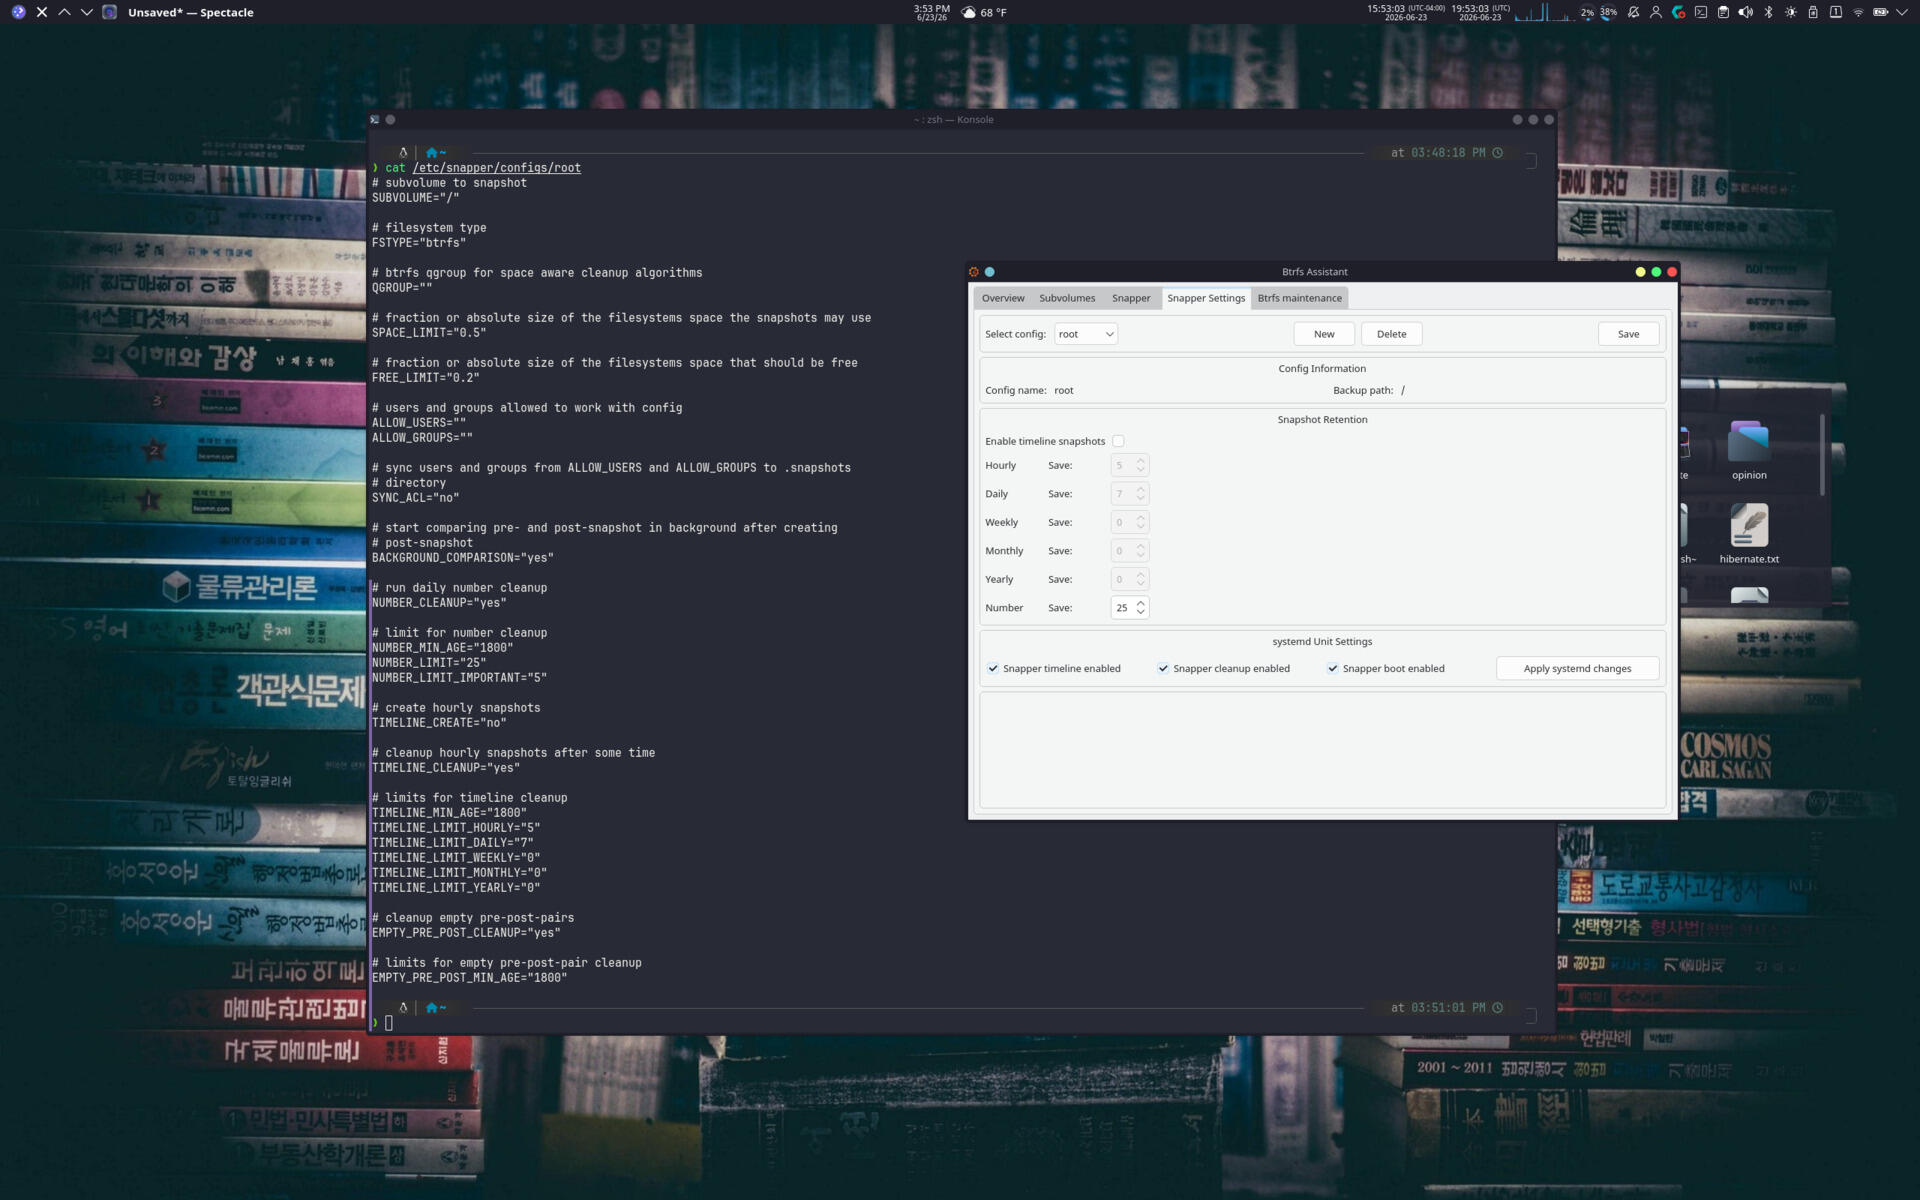
Task: Open the memory usage 38% monitor
Action: click(1608, 12)
